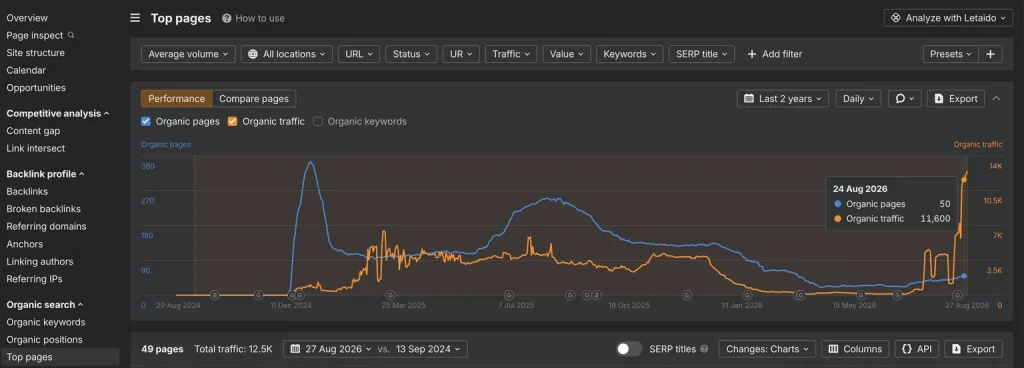
Task: Open the Analyze with Letaido dropdown
Action: click(948, 18)
